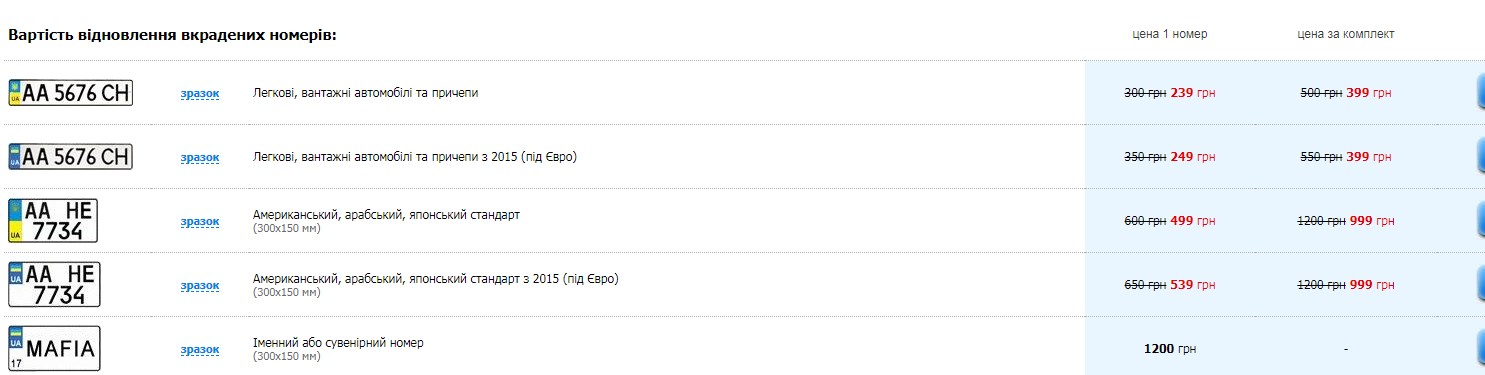Click the blue button in the 499 грн row
The width and height of the screenshot is (1485, 375).
[1480, 221]
